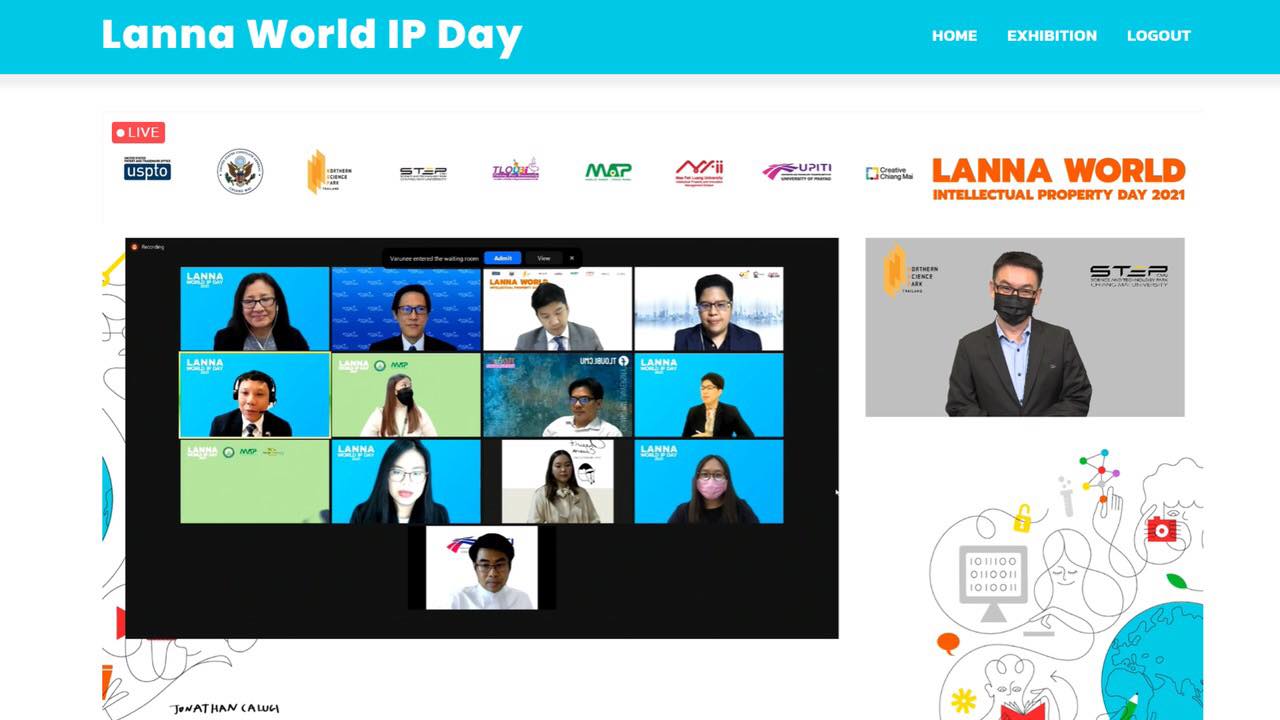Click the red camera illustration icon
Viewport: 1280px width, 720px height.
coord(1161,529)
